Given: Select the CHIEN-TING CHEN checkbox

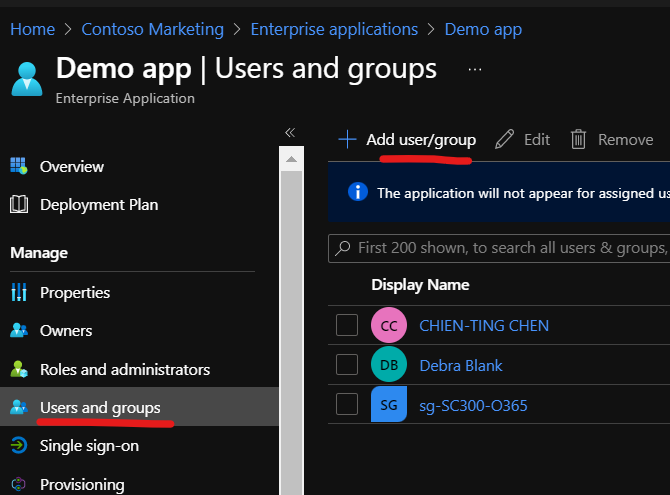Looking at the screenshot, I should pos(347,325).
